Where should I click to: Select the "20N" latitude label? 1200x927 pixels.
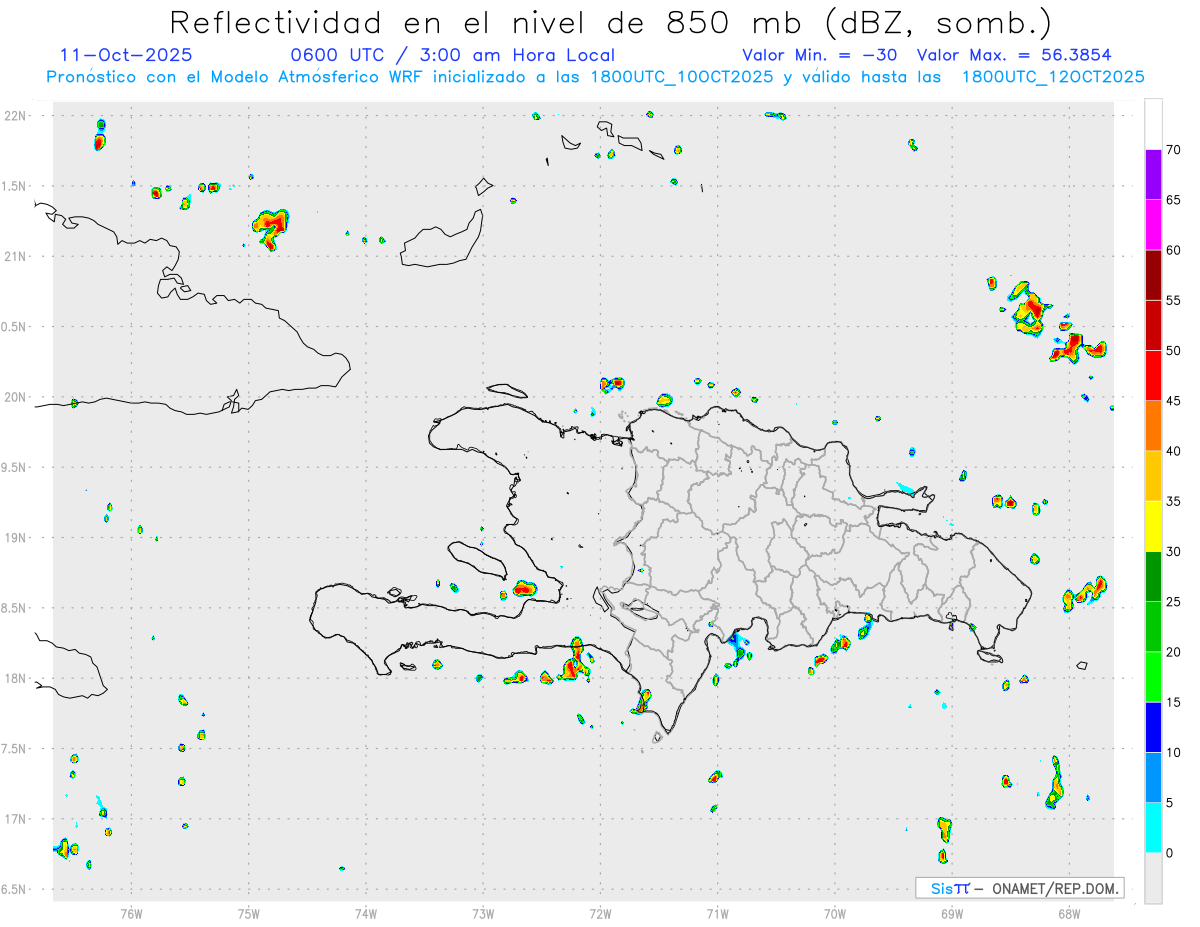pos(16,397)
